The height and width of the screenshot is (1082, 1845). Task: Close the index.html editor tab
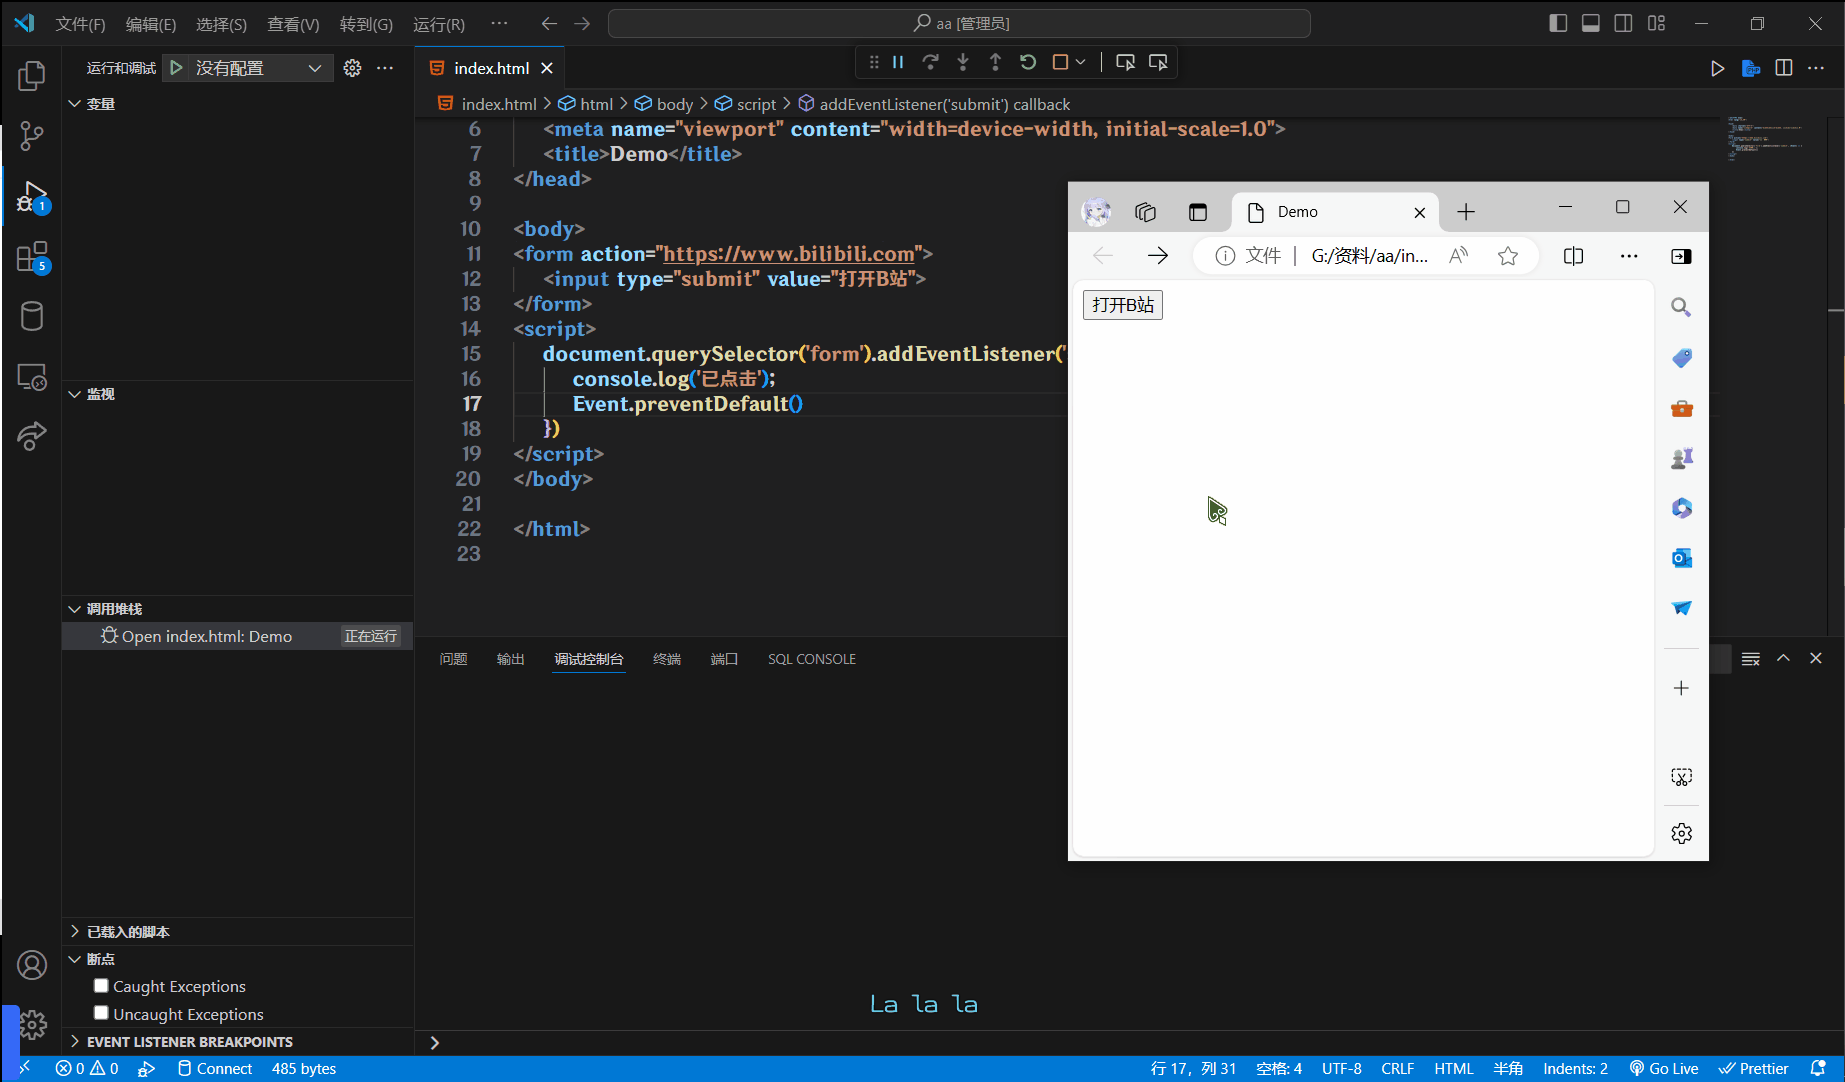[547, 68]
